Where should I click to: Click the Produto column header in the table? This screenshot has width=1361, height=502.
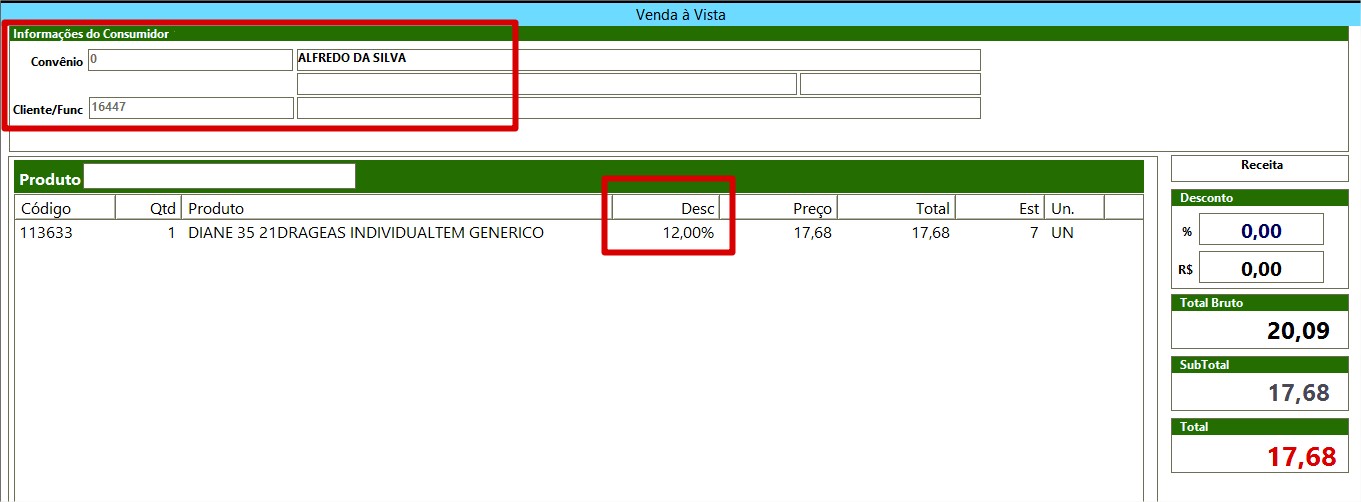(396, 208)
